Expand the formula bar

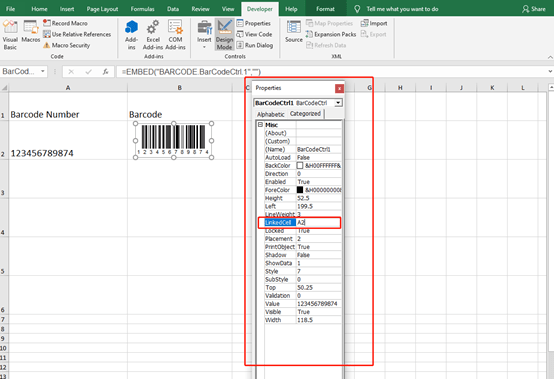(x=550, y=71)
